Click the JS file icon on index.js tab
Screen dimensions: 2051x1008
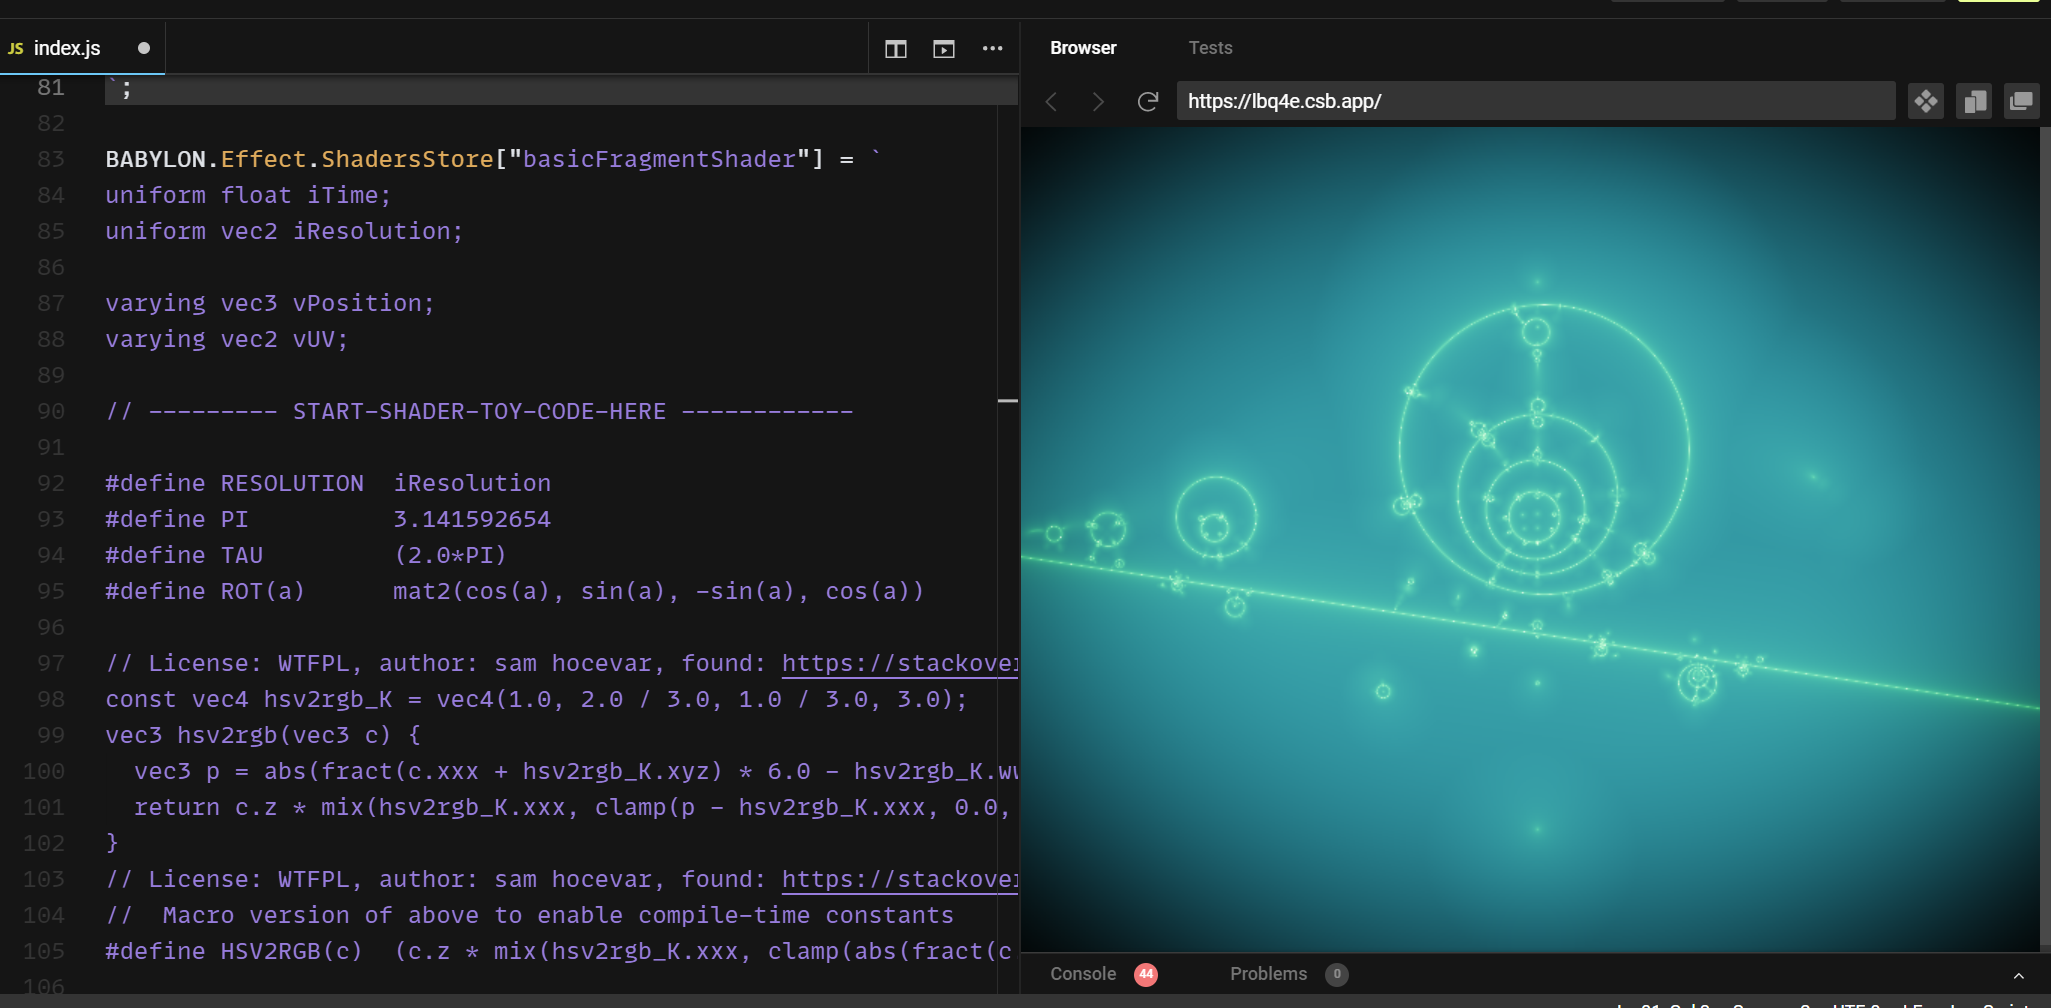15,47
